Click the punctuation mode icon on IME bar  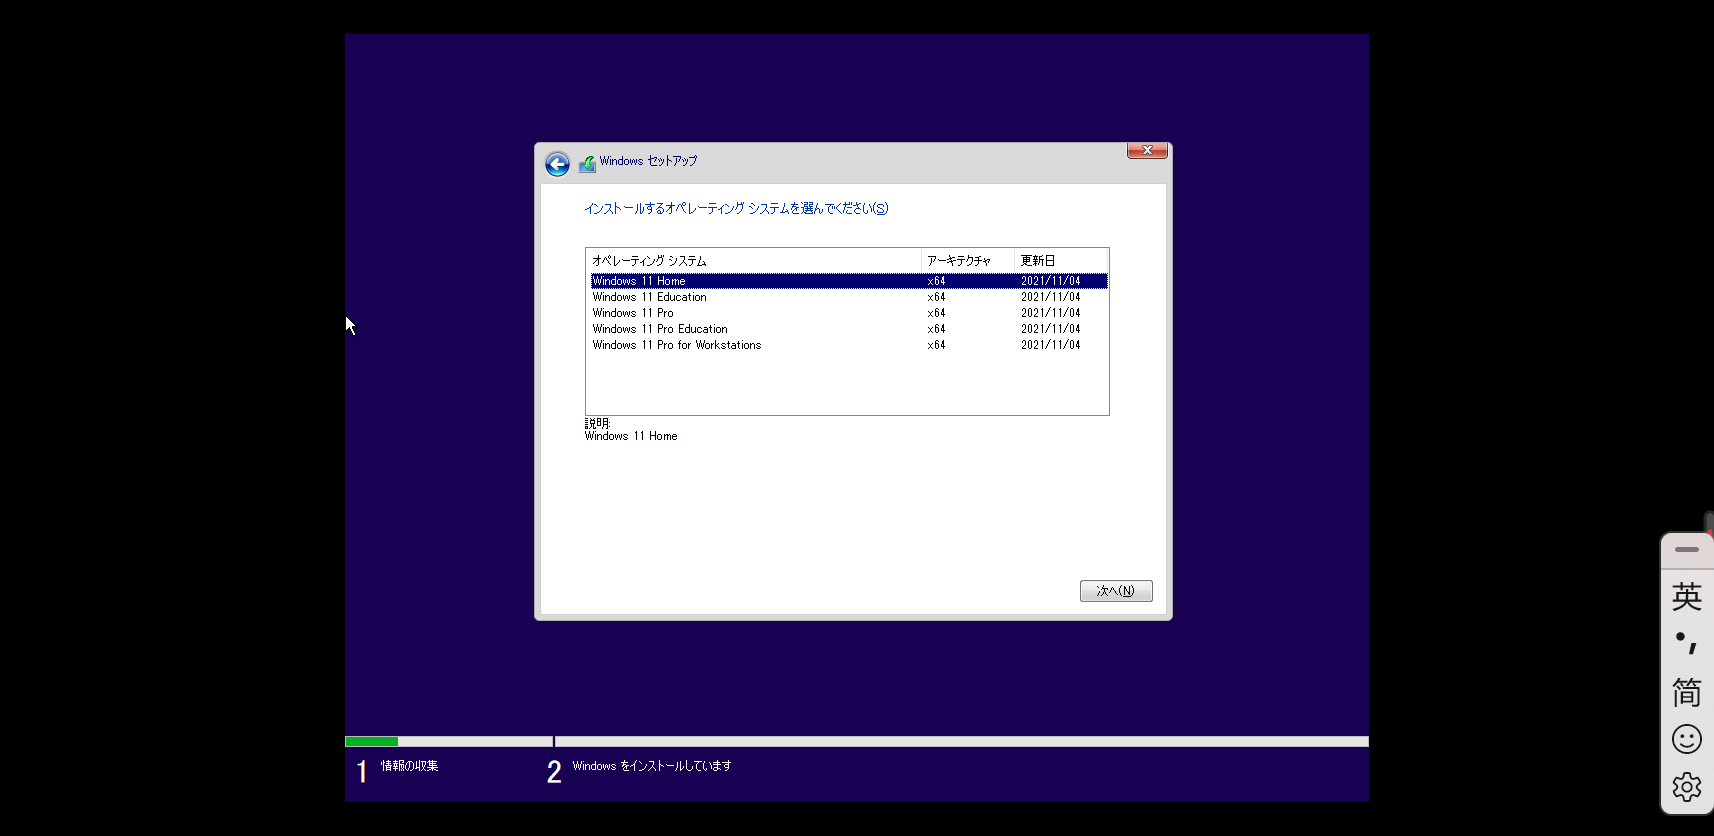(1687, 643)
